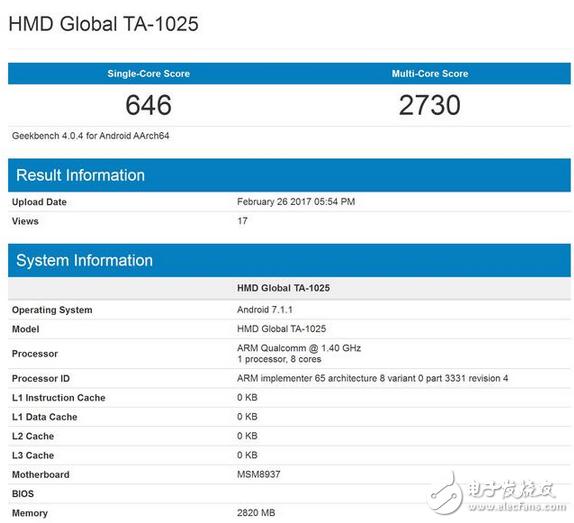This screenshot has height=523, width=574.
Task: Select the Single-Core Score header
Action: [x=148, y=74]
